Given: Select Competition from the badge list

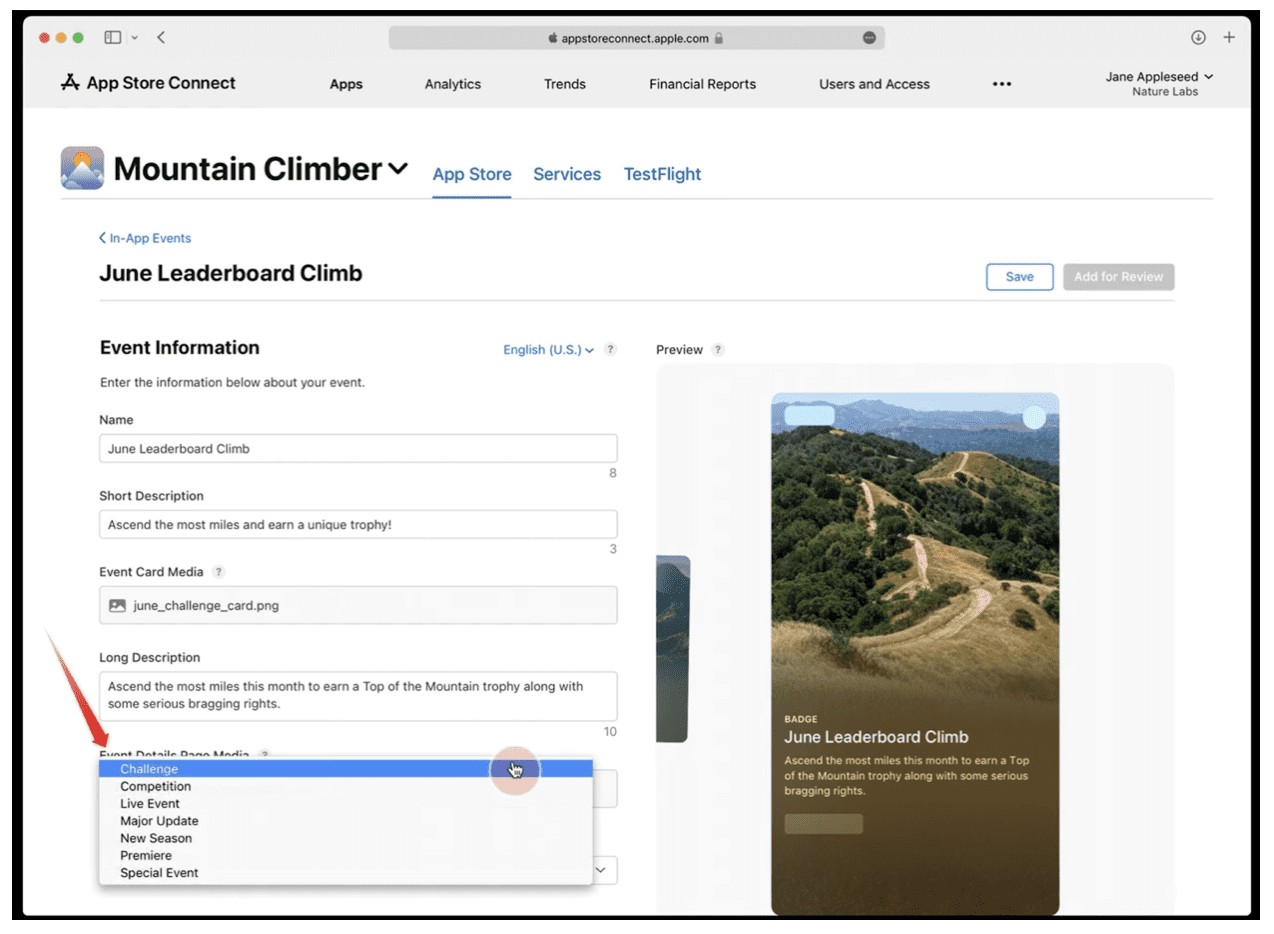Looking at the screenshot, I should click(156, 786).
